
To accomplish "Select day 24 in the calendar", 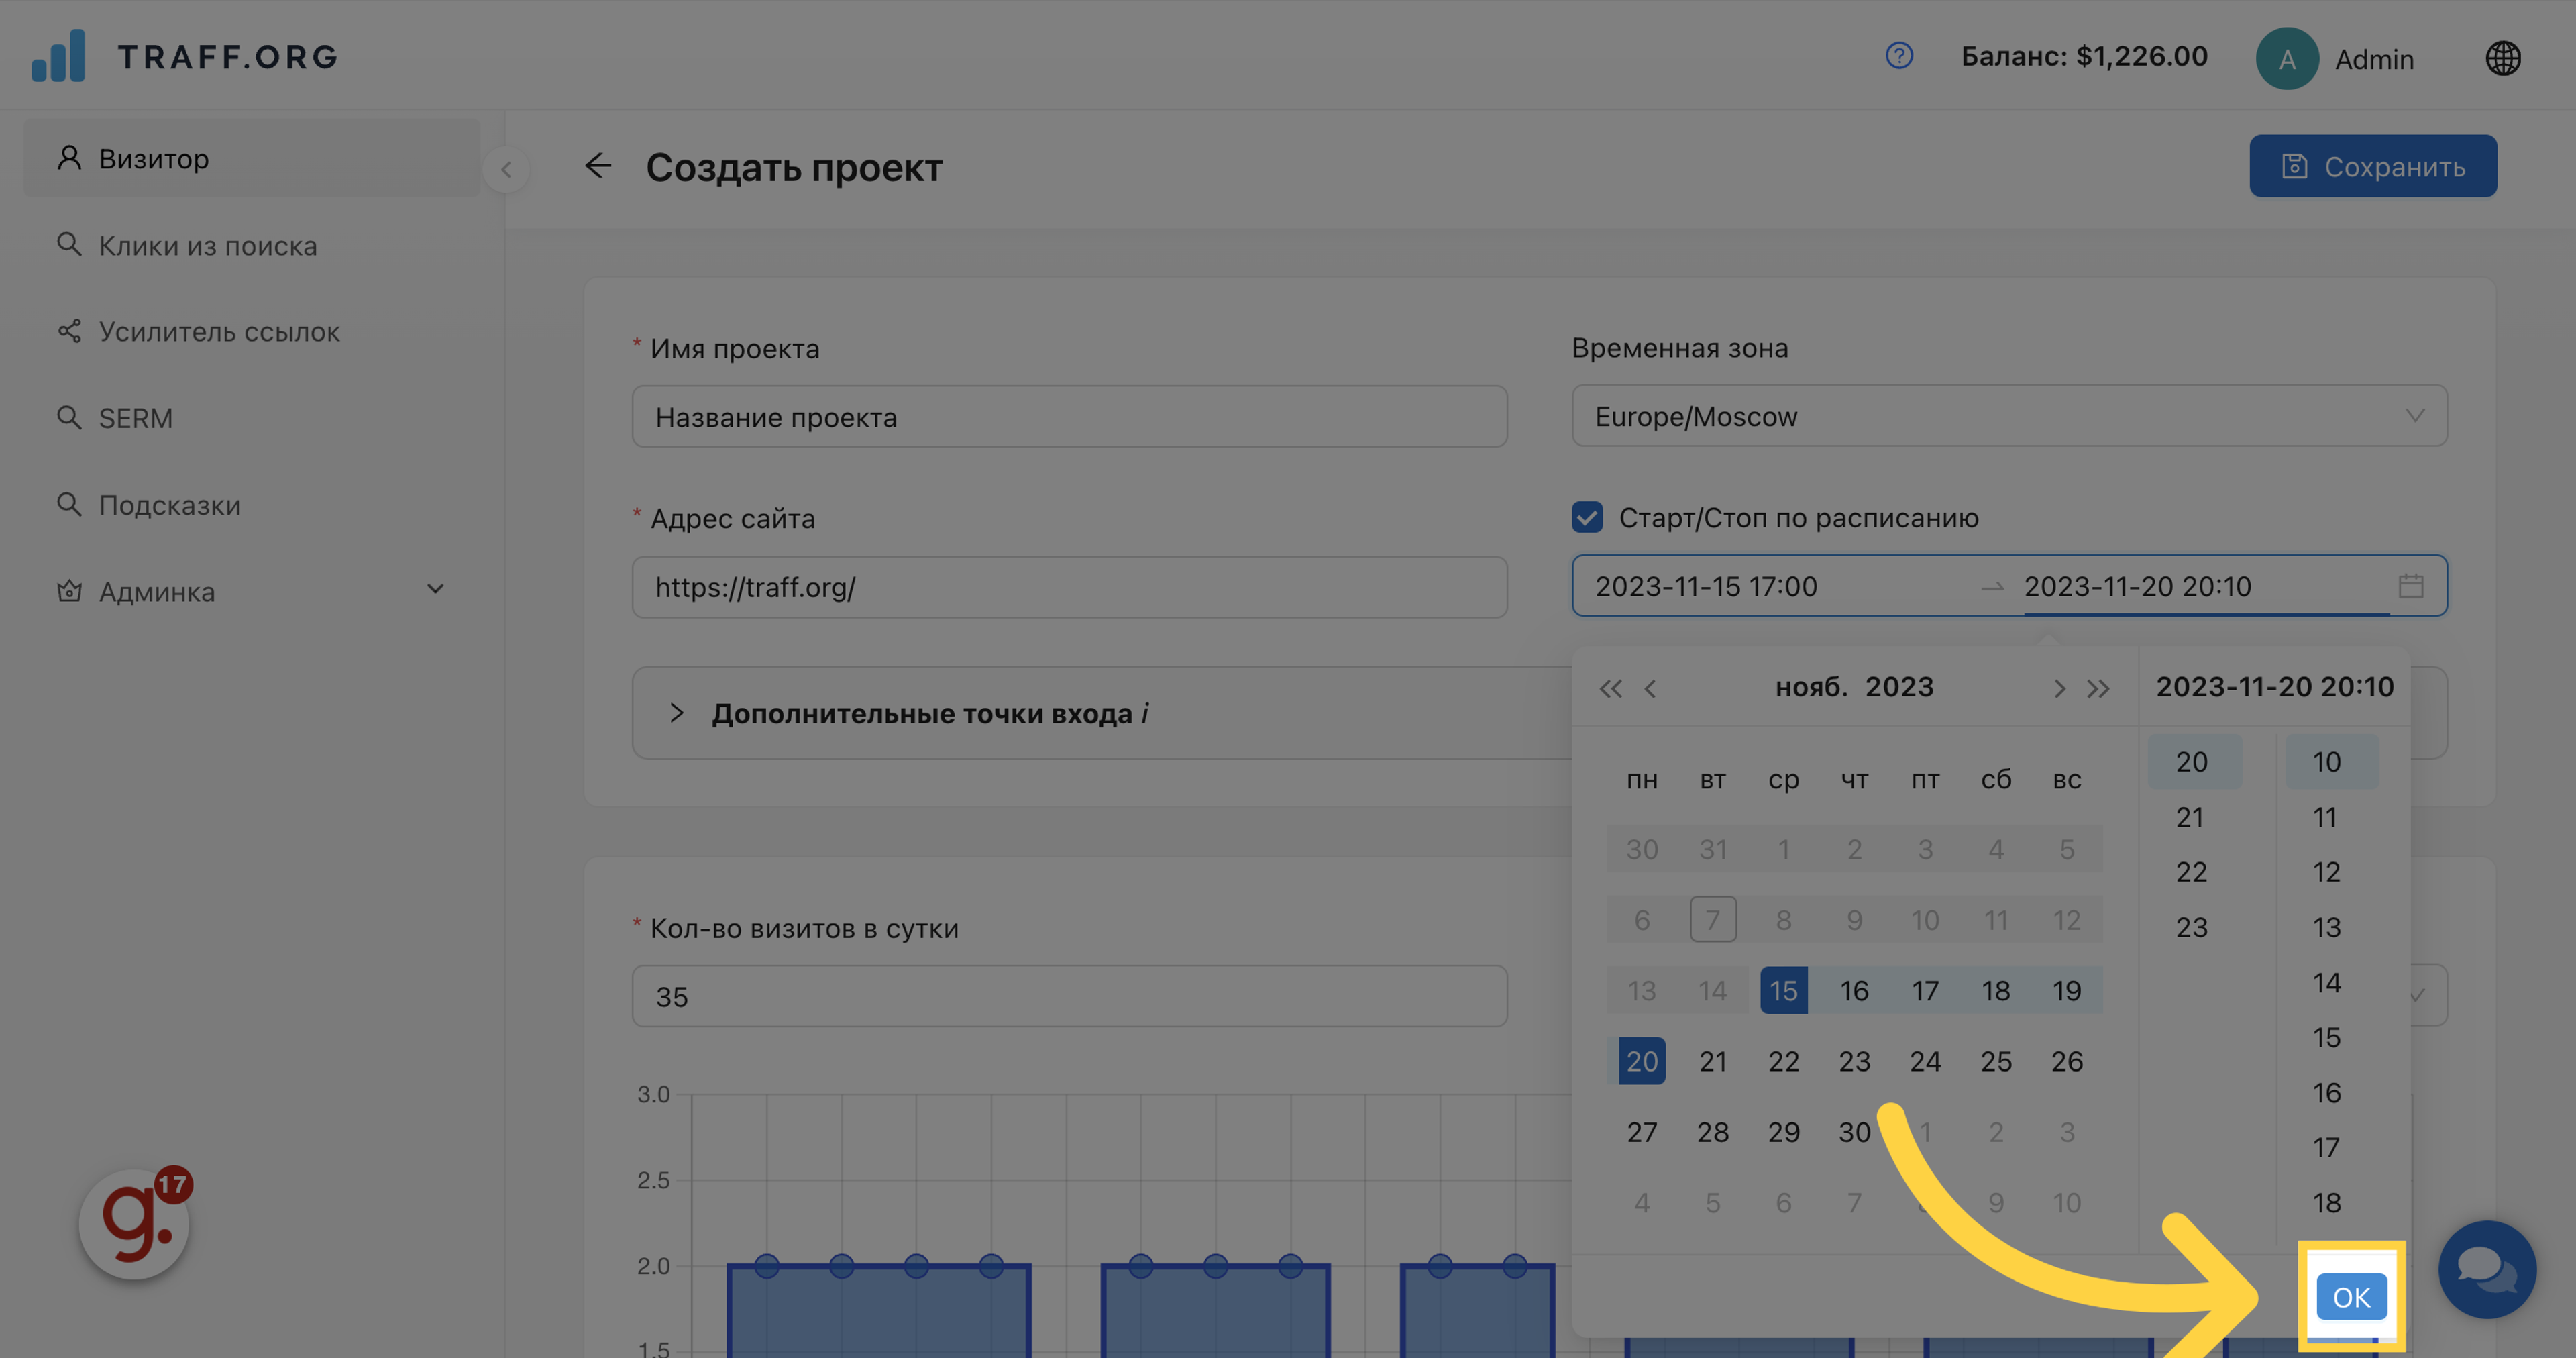I will point(1925,1061).
